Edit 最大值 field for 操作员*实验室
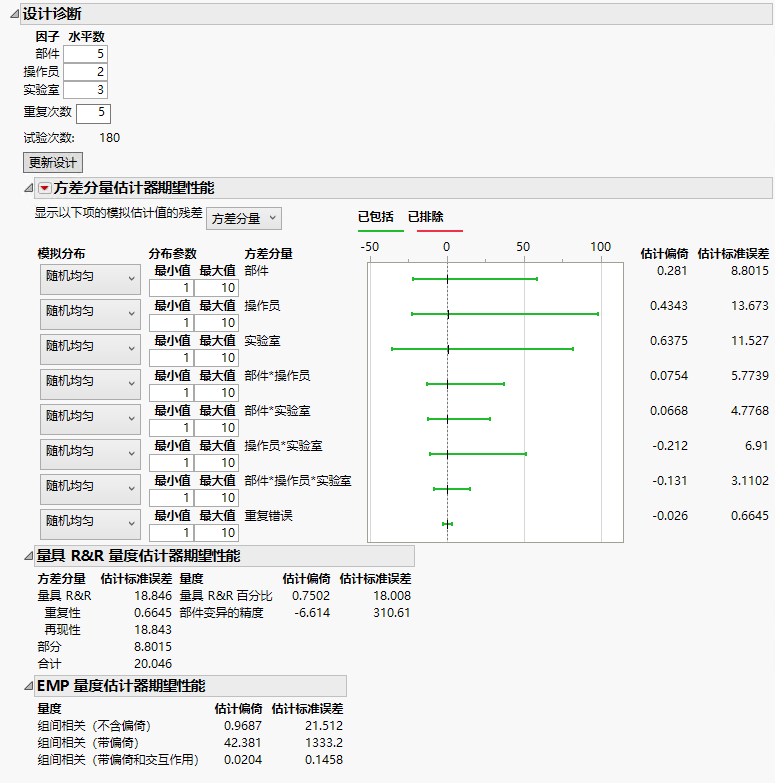Image resolution: width=775 pixels, height=783 pixels. point(216,463)
